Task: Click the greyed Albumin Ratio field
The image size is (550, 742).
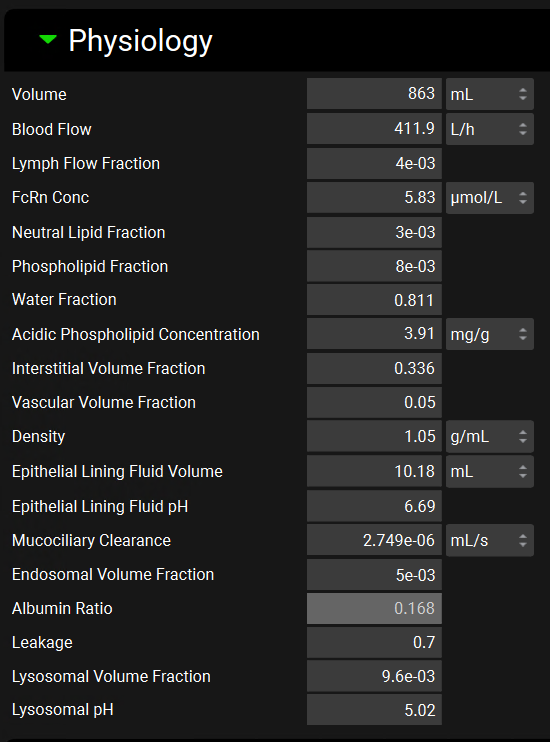Action: [x=374, y=609]
